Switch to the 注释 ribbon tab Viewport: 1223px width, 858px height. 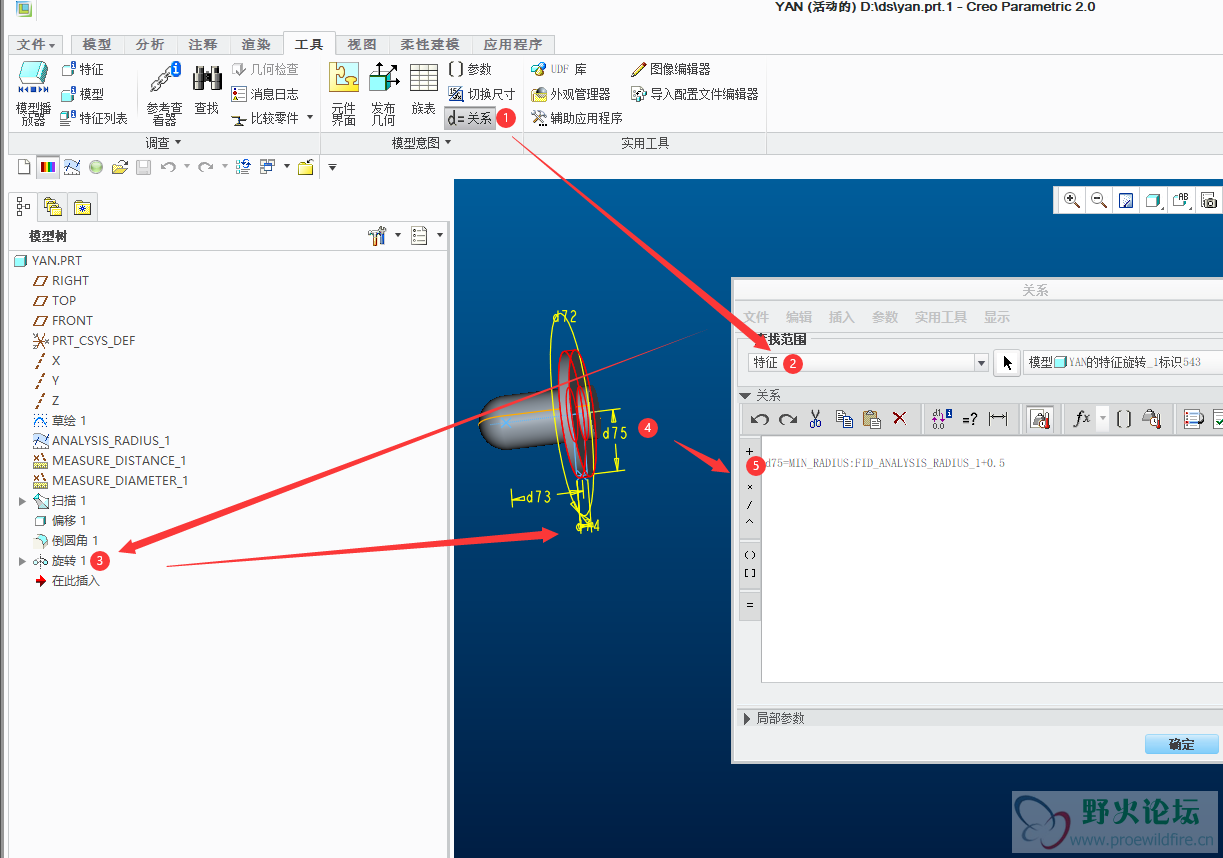[203, 45]
